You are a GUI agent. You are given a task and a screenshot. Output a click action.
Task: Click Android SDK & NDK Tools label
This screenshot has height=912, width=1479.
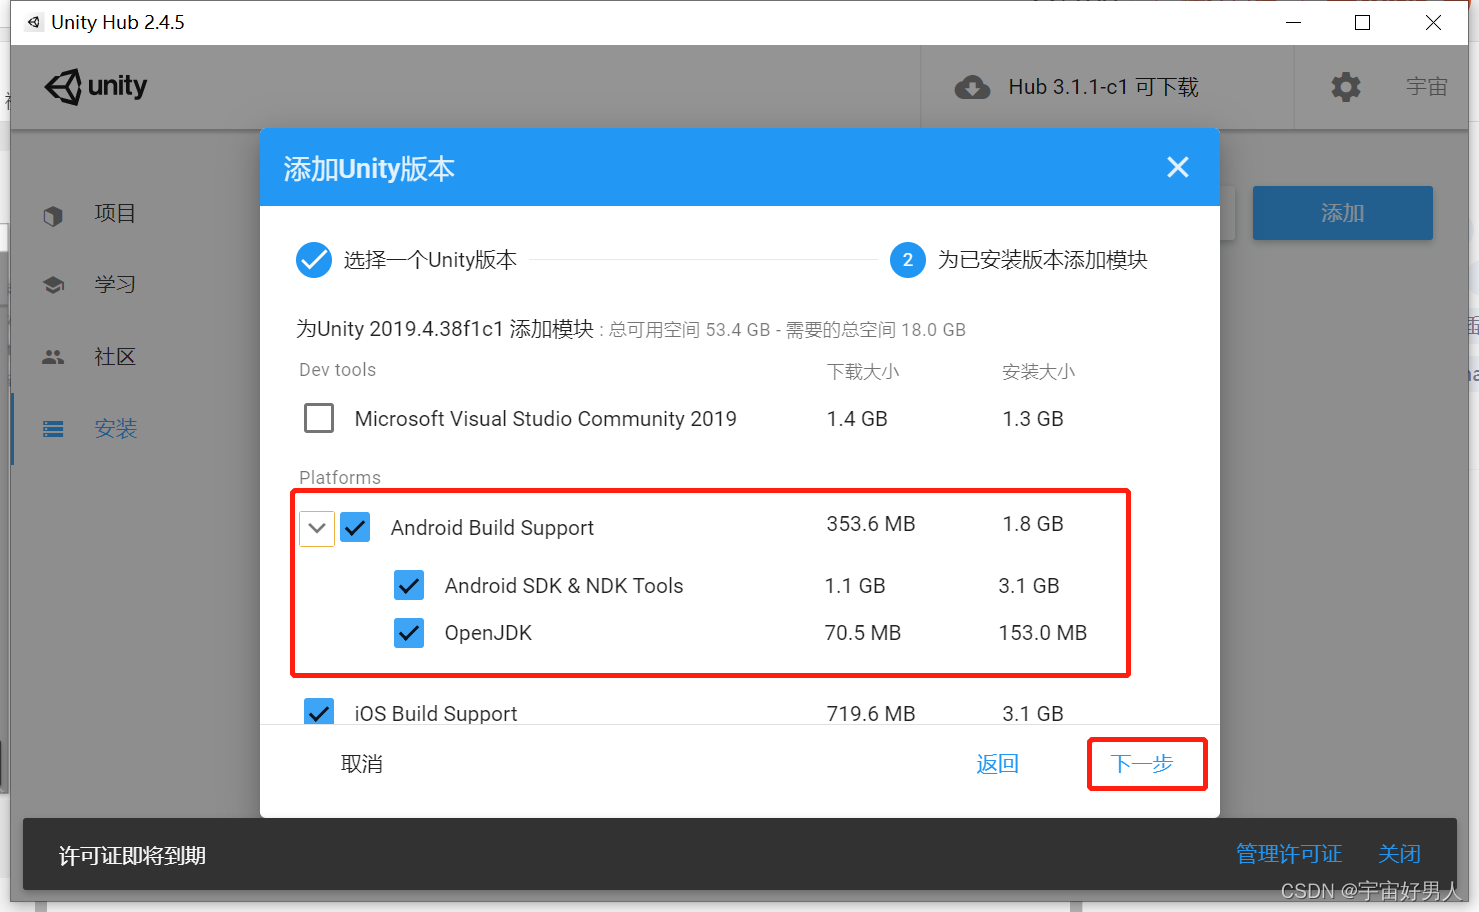click(564, 586)
